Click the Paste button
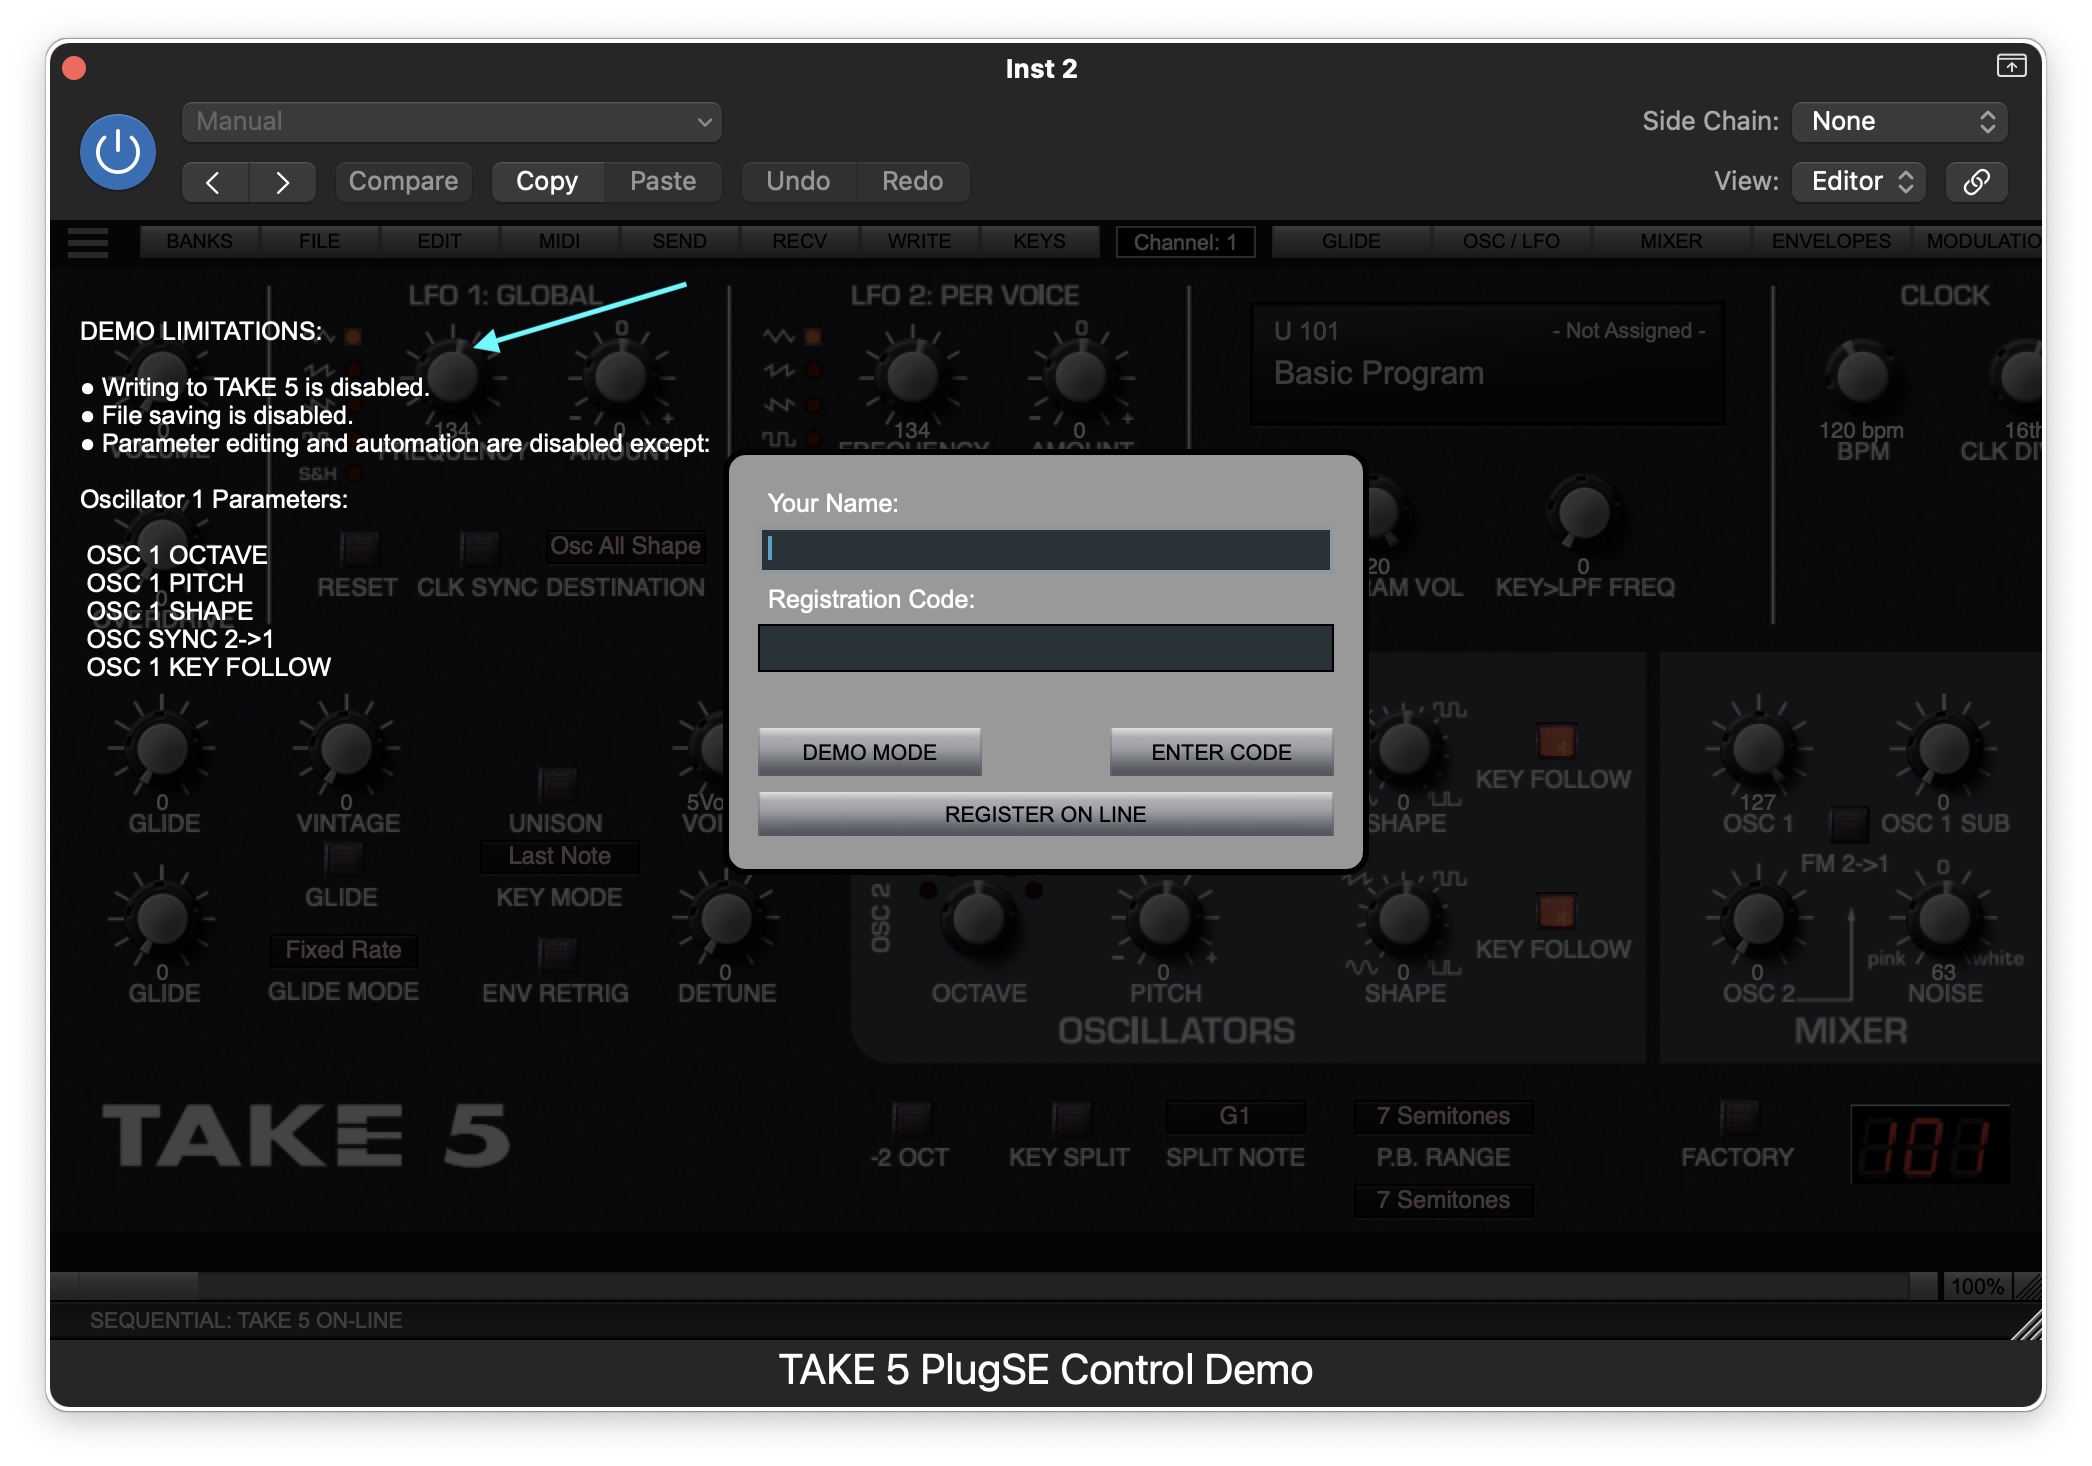2092x1466 pixels. [663, 182]
